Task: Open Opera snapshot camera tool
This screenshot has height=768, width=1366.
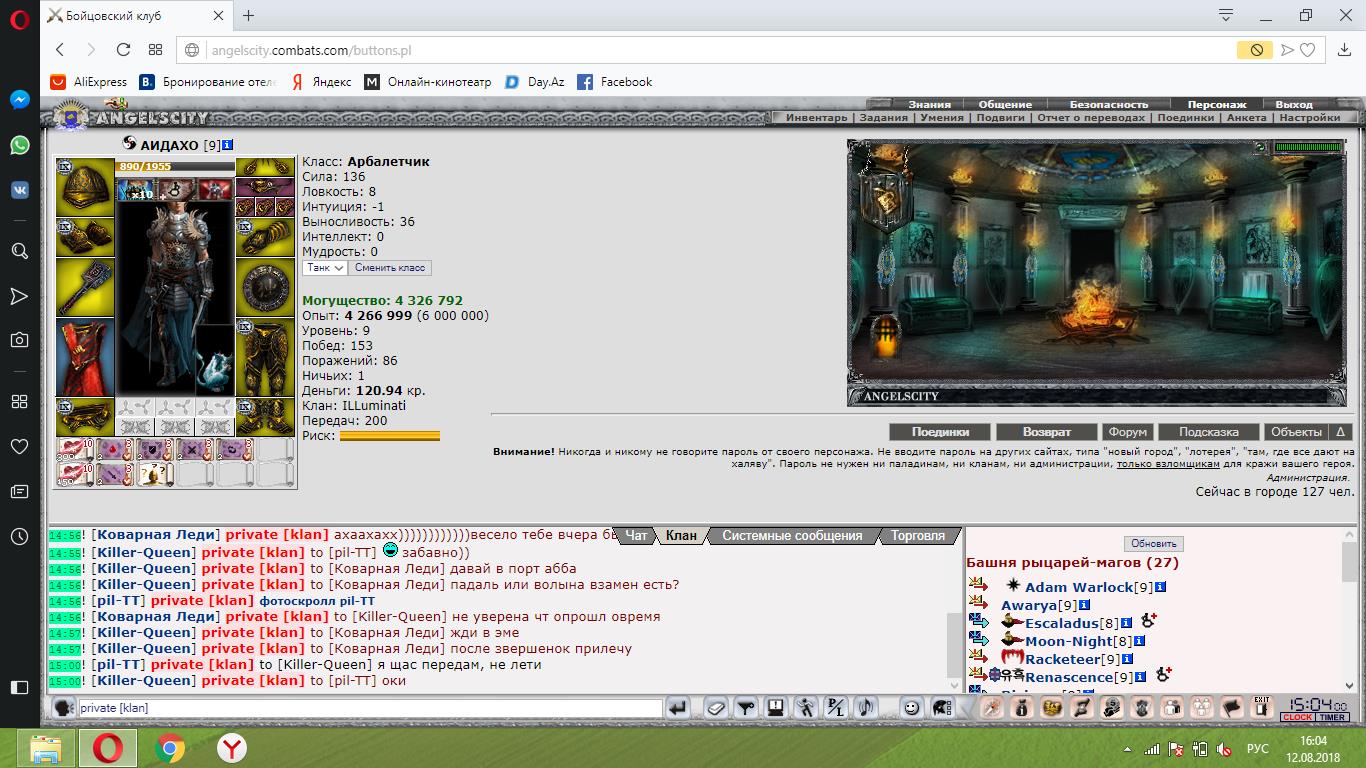Action: tap(19, 340)
